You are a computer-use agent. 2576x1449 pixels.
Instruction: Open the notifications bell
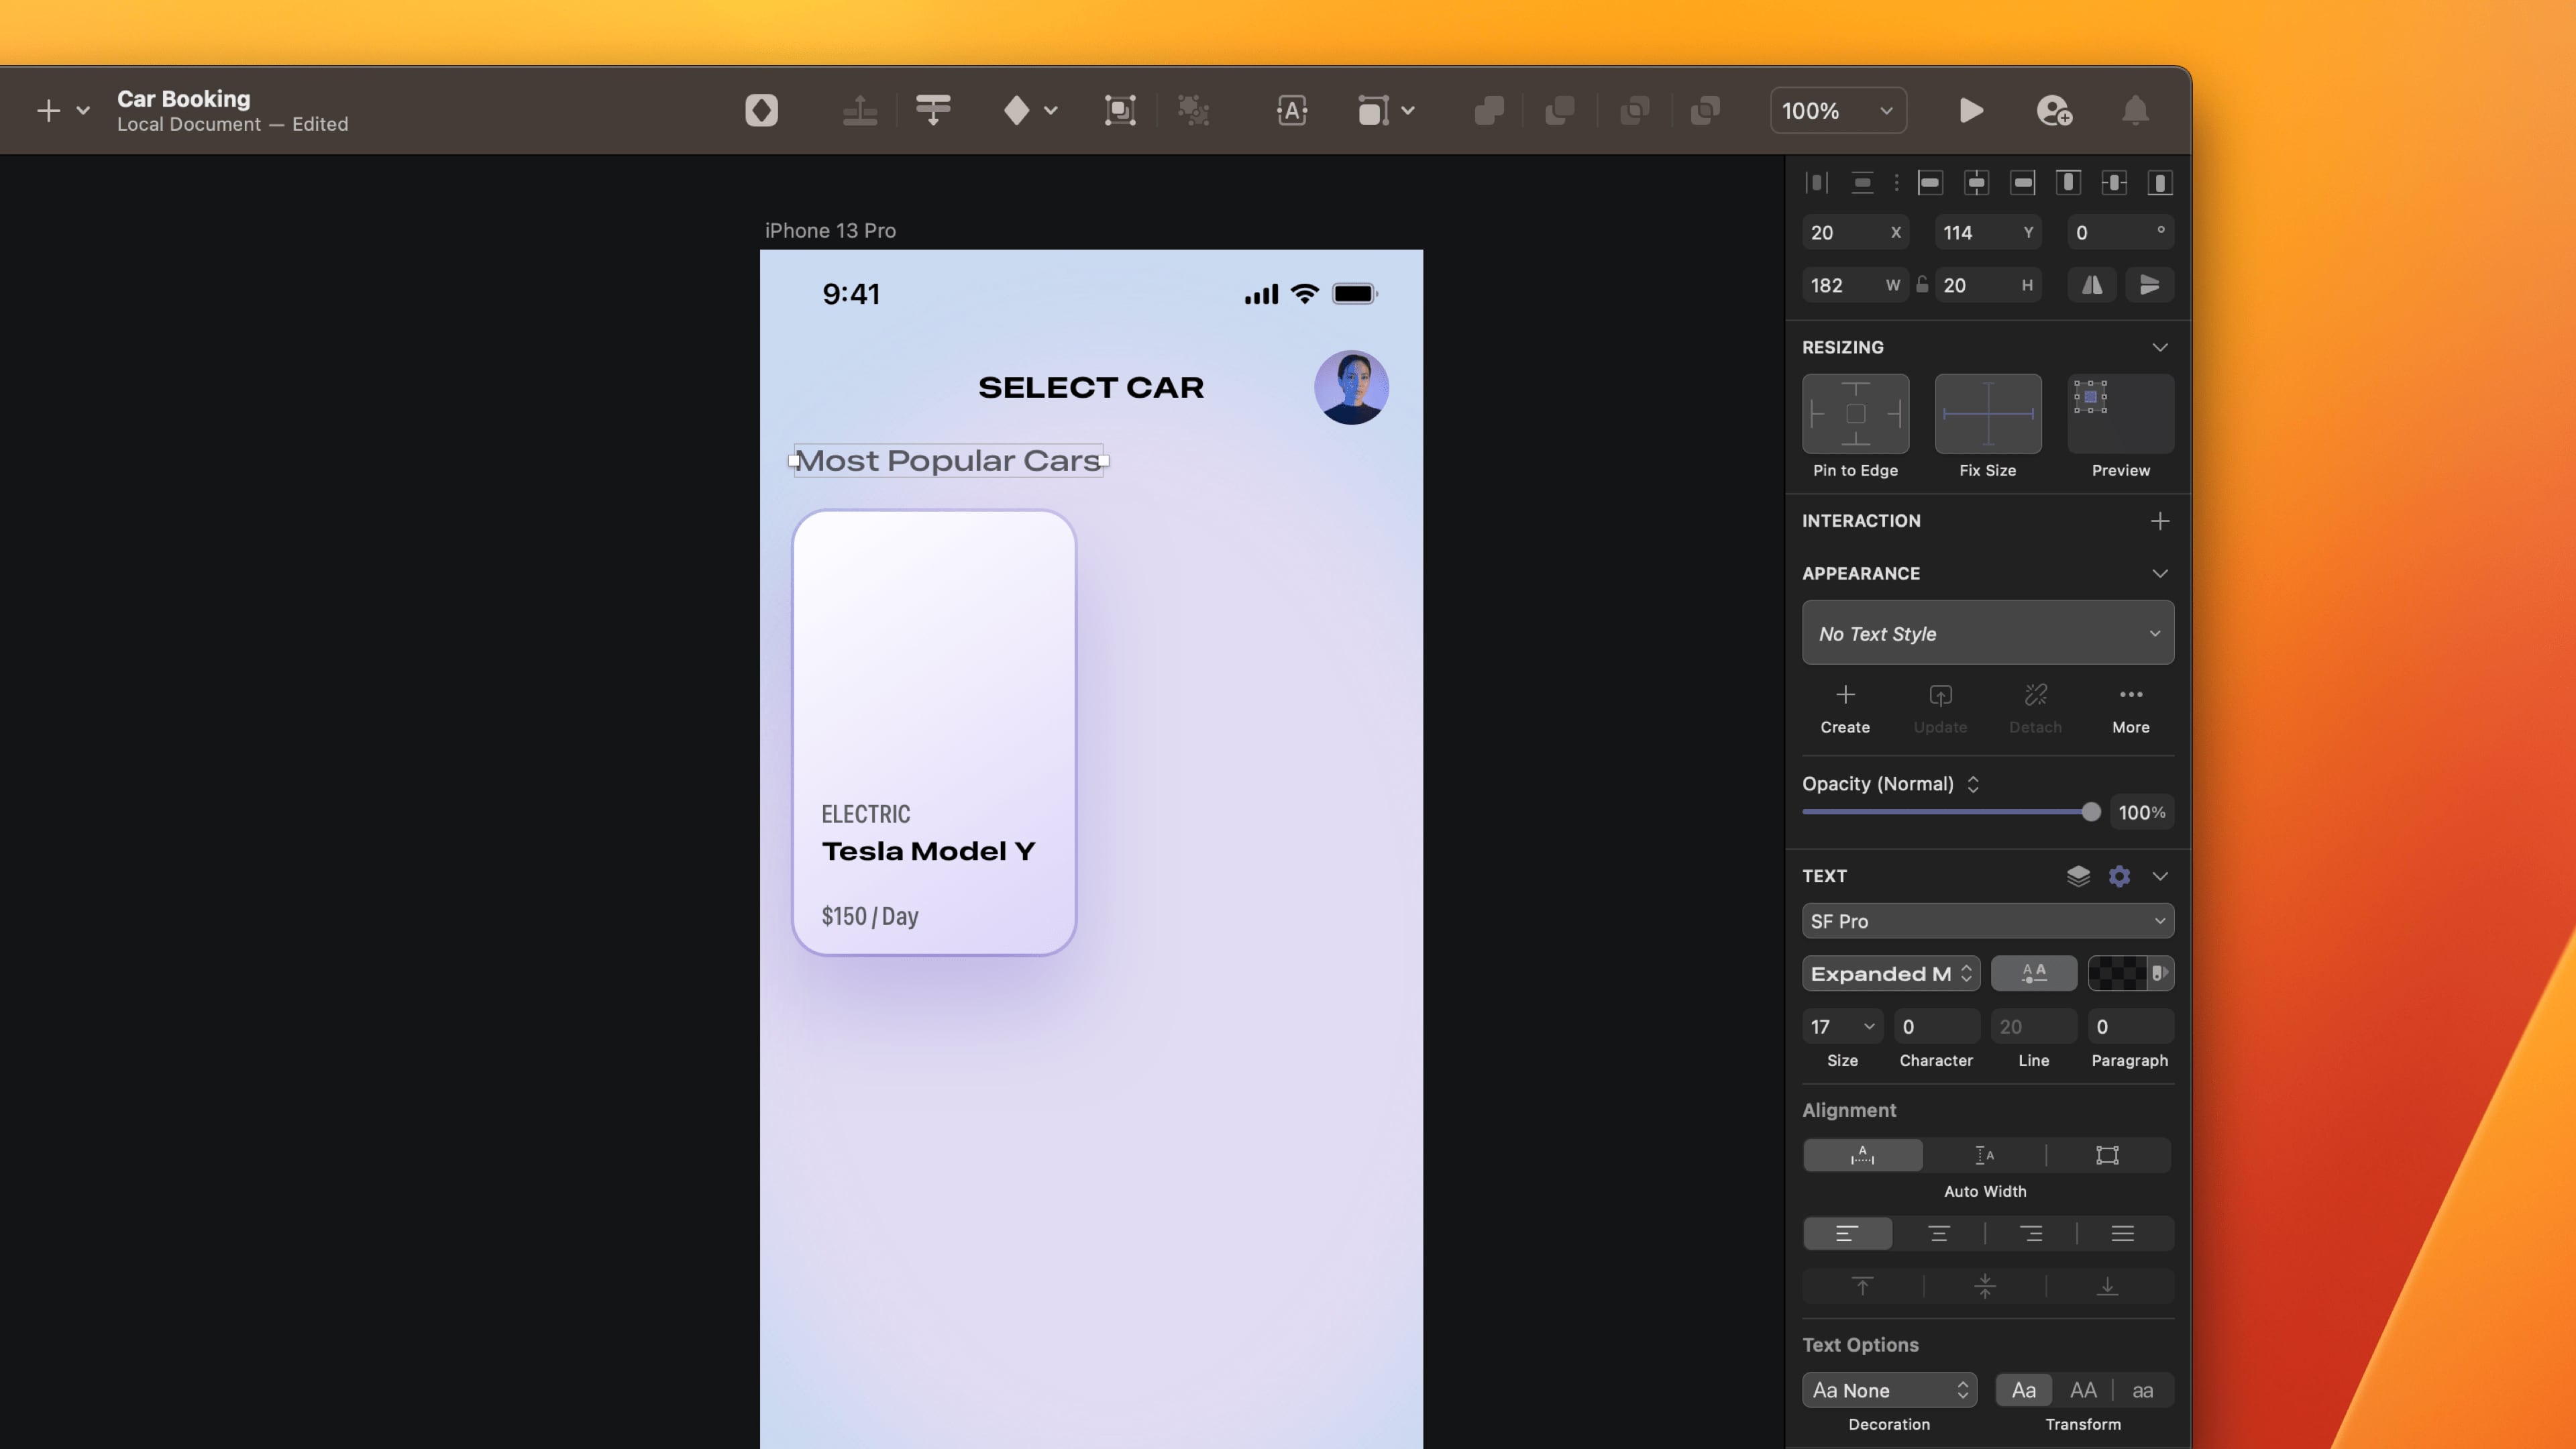[x=2135, y=110]
